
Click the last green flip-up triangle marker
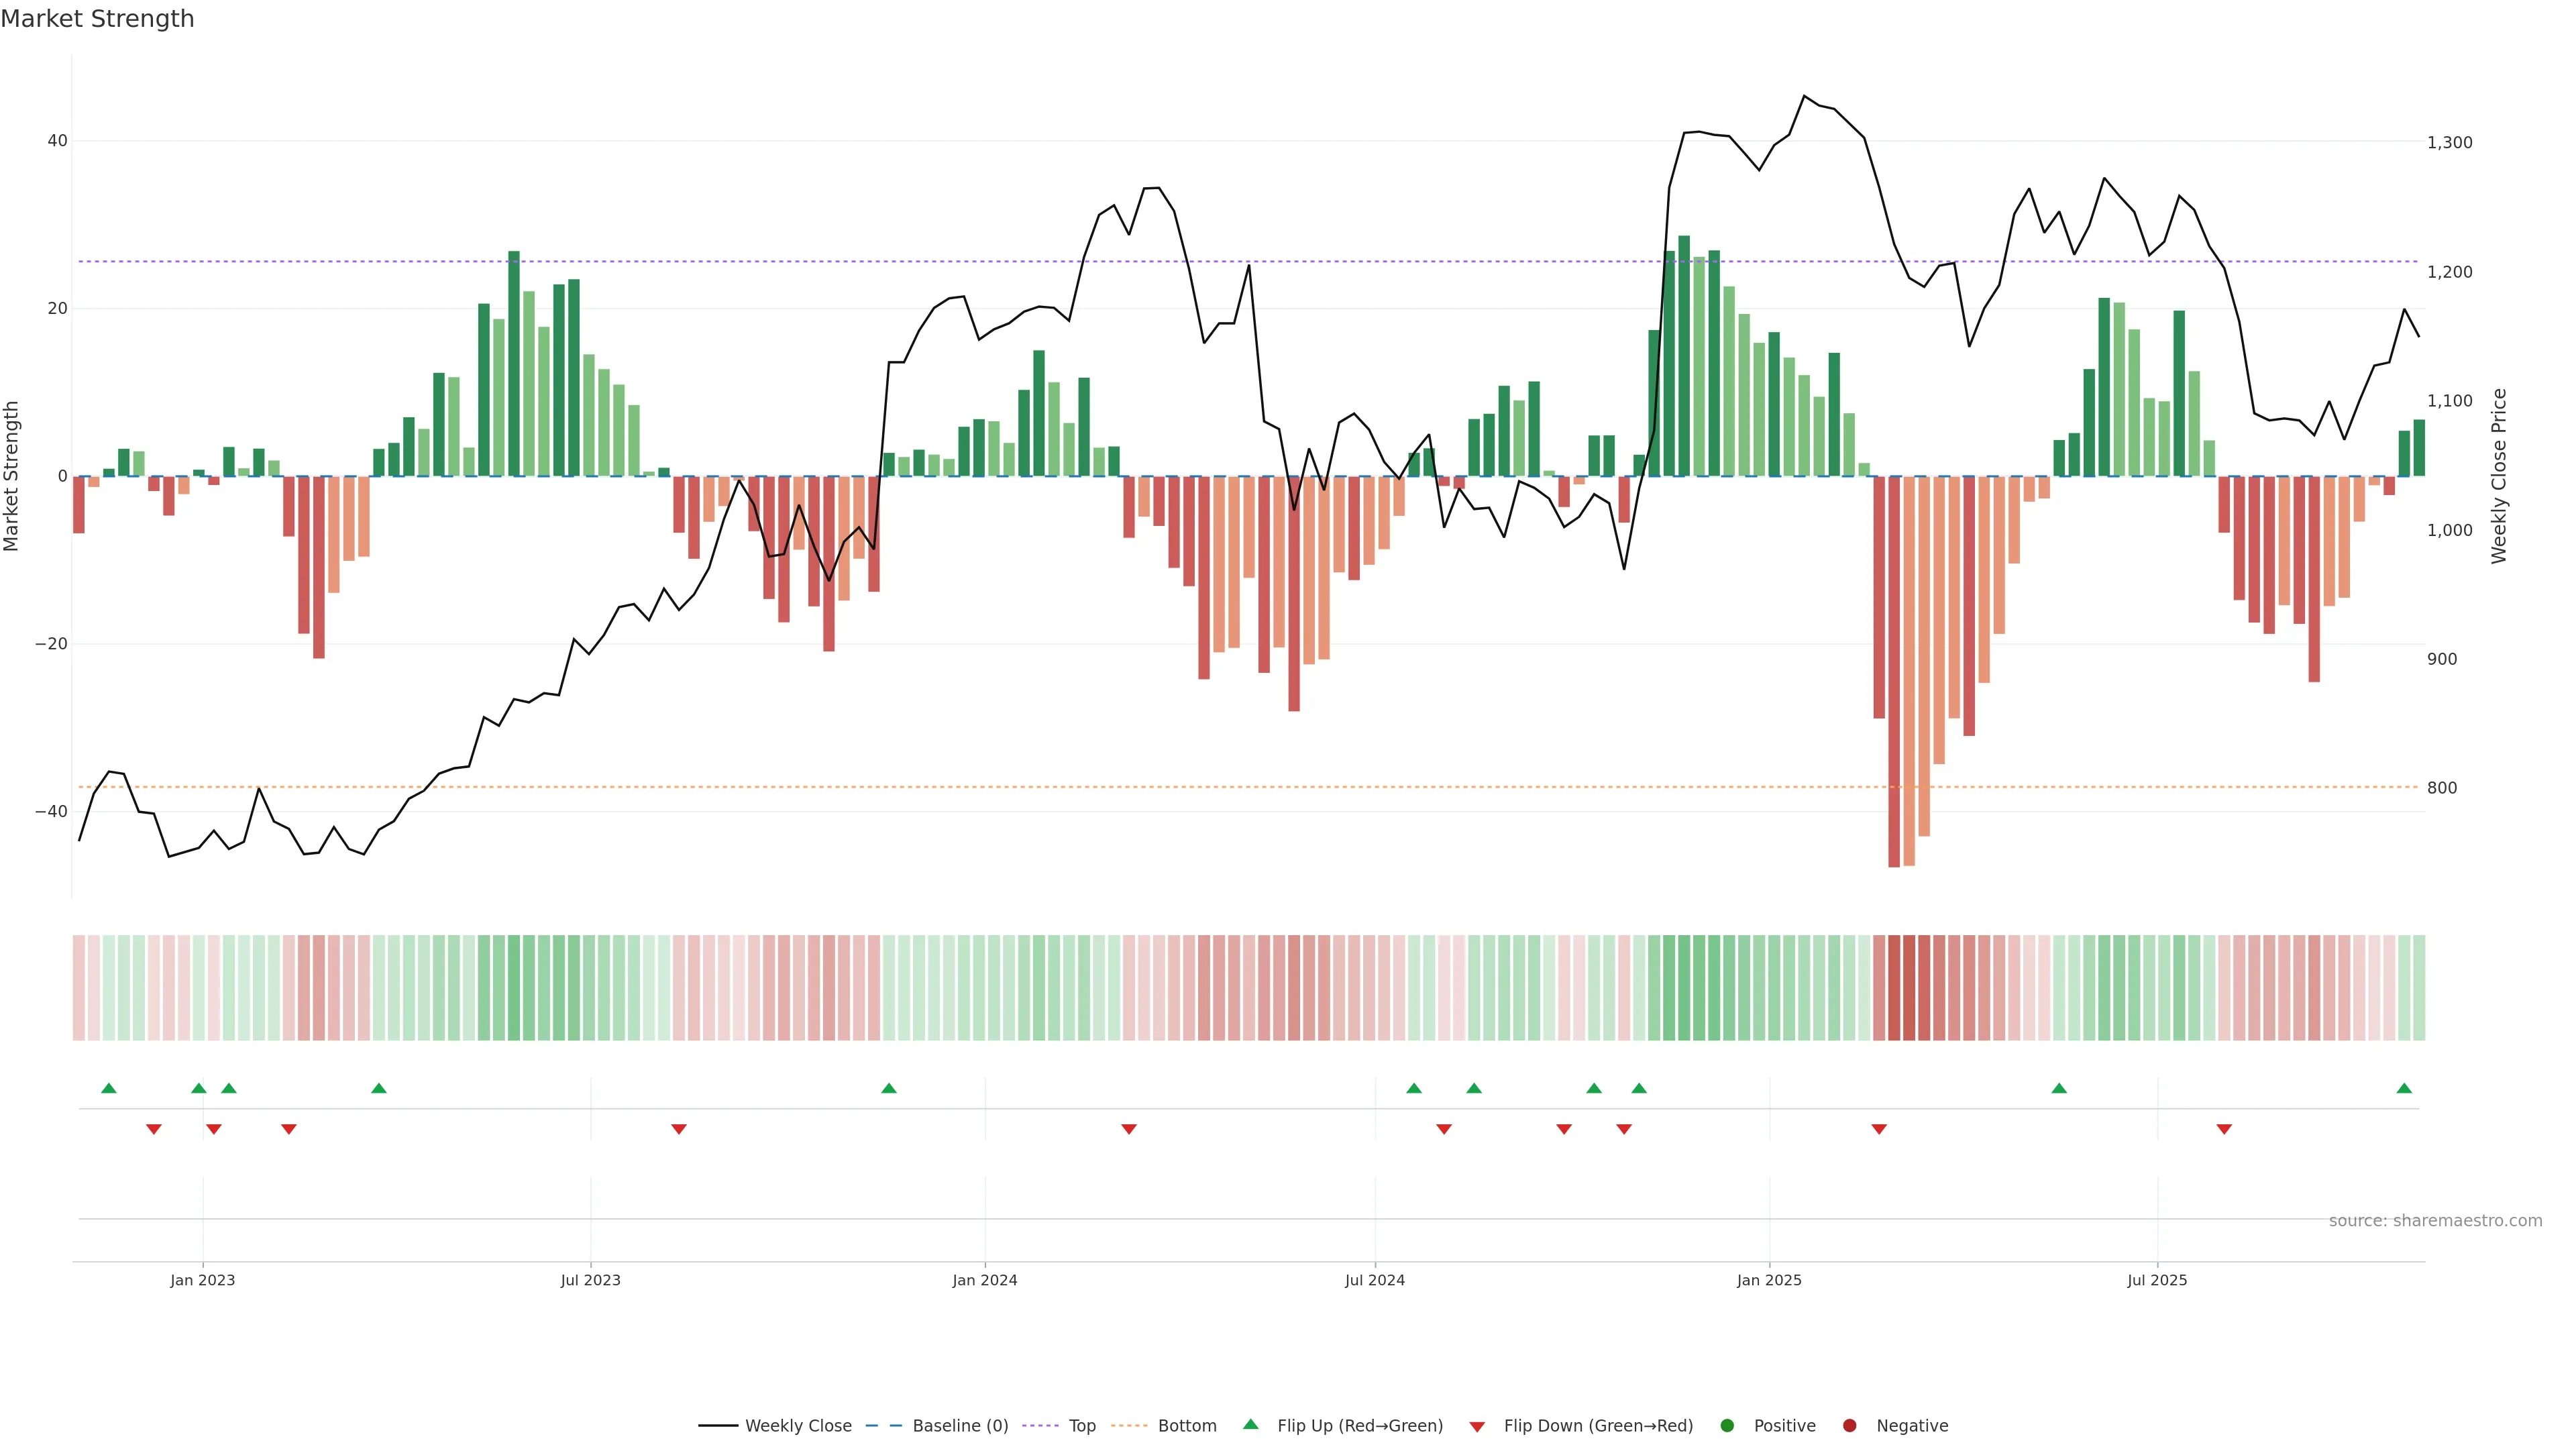click(x=2404, y=1088)
